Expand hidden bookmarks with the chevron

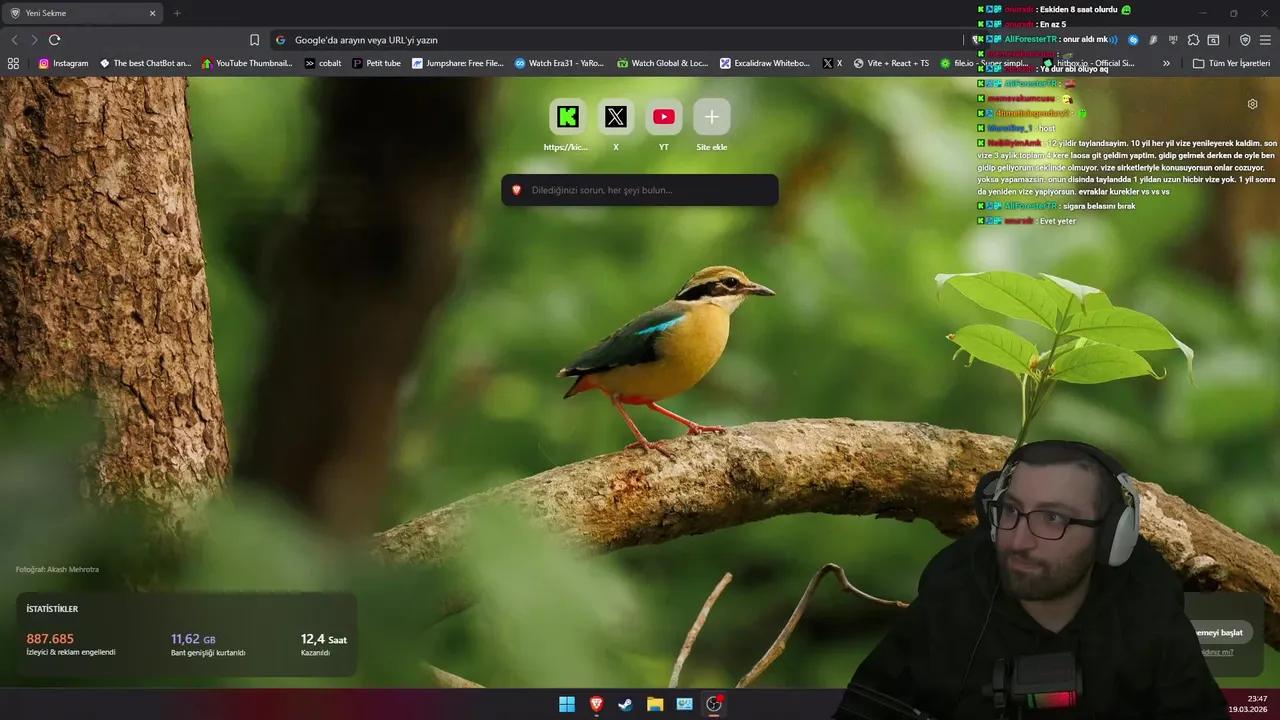tap(1166, 62)
